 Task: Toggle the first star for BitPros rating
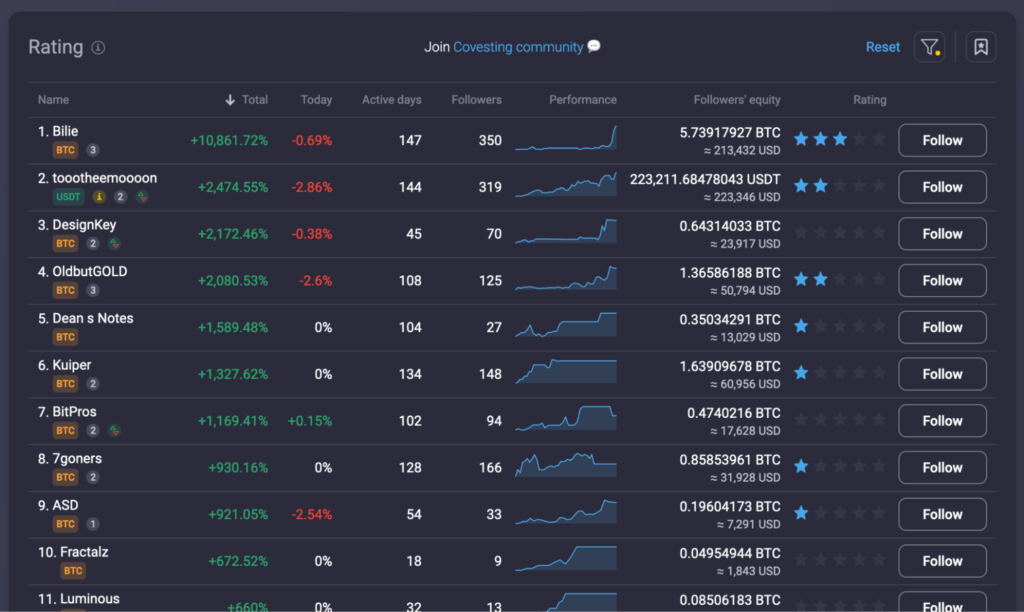click(801, 421)
